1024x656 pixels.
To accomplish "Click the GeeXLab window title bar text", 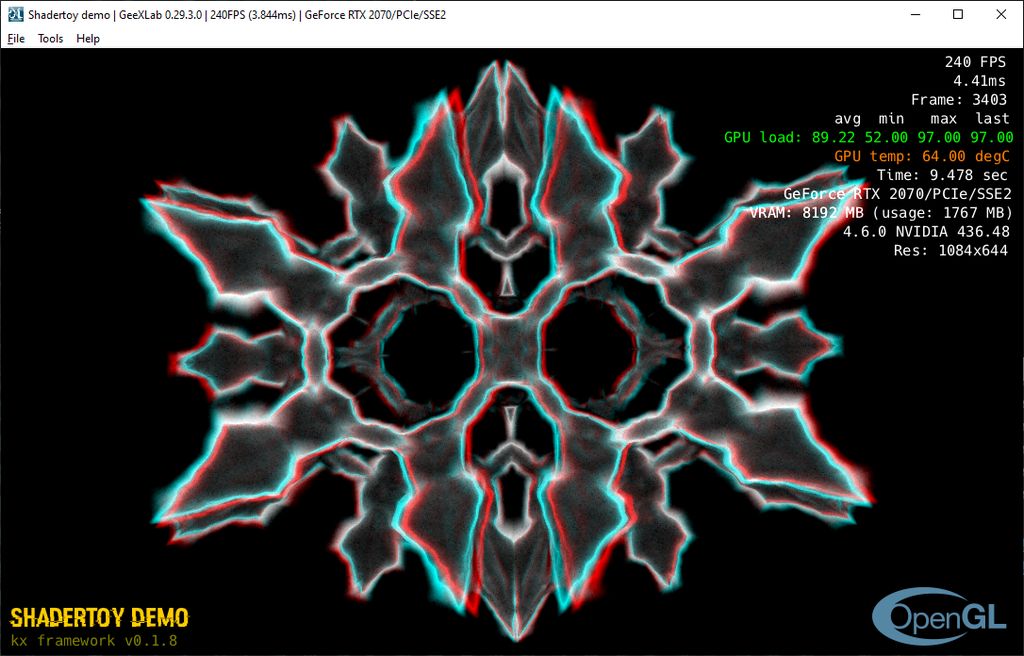I will 237,14.
